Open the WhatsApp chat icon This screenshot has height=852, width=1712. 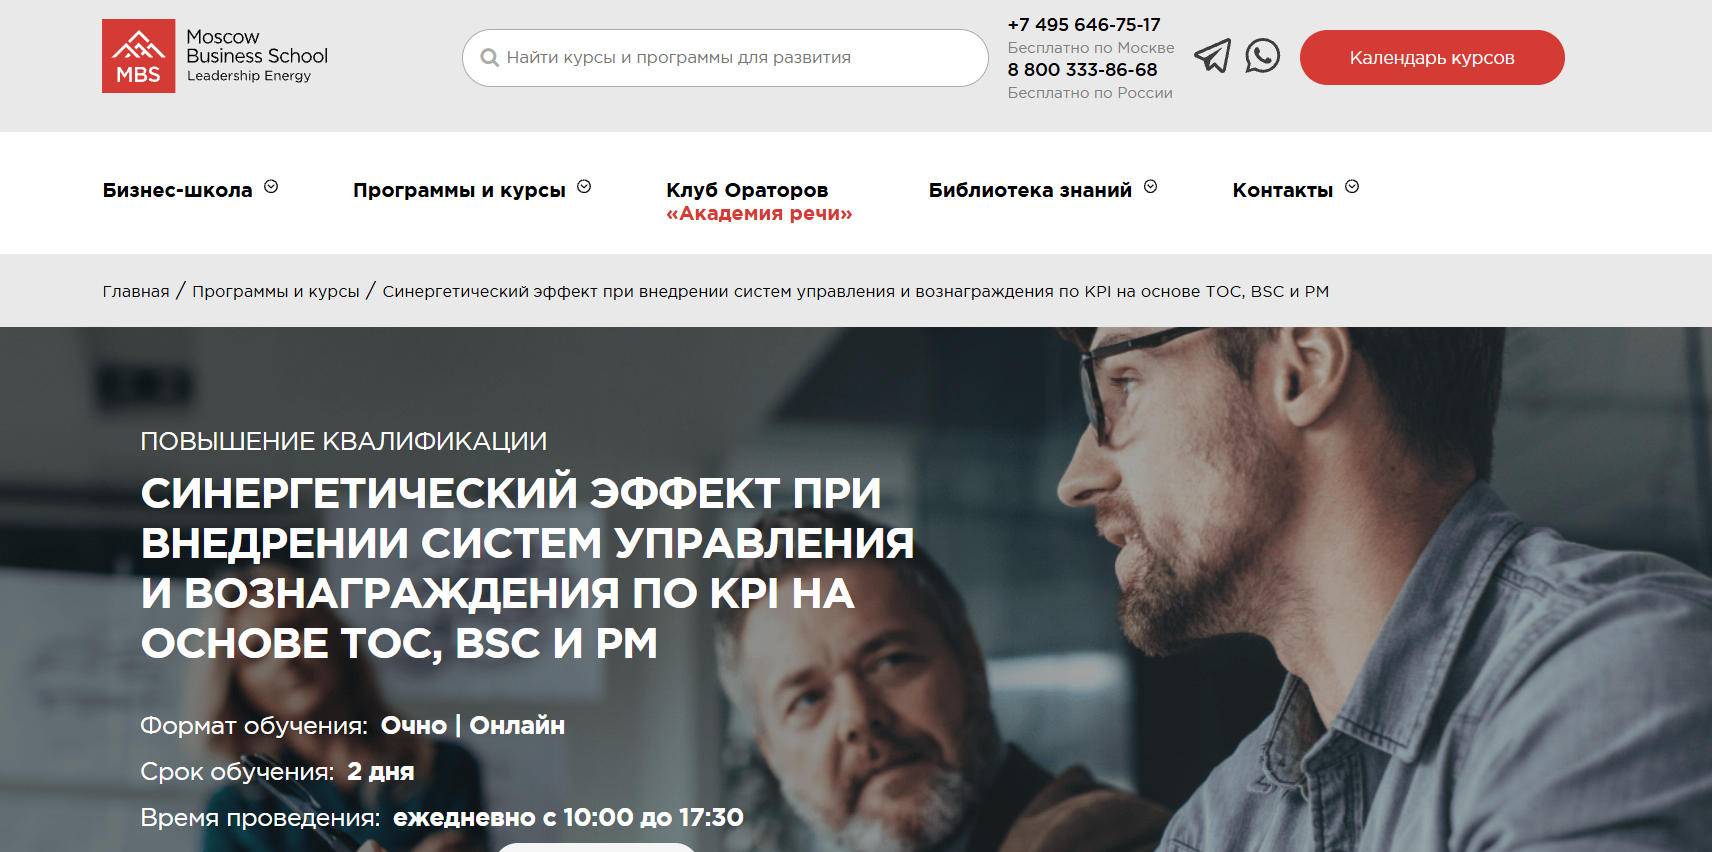[x=1263, y=56]
